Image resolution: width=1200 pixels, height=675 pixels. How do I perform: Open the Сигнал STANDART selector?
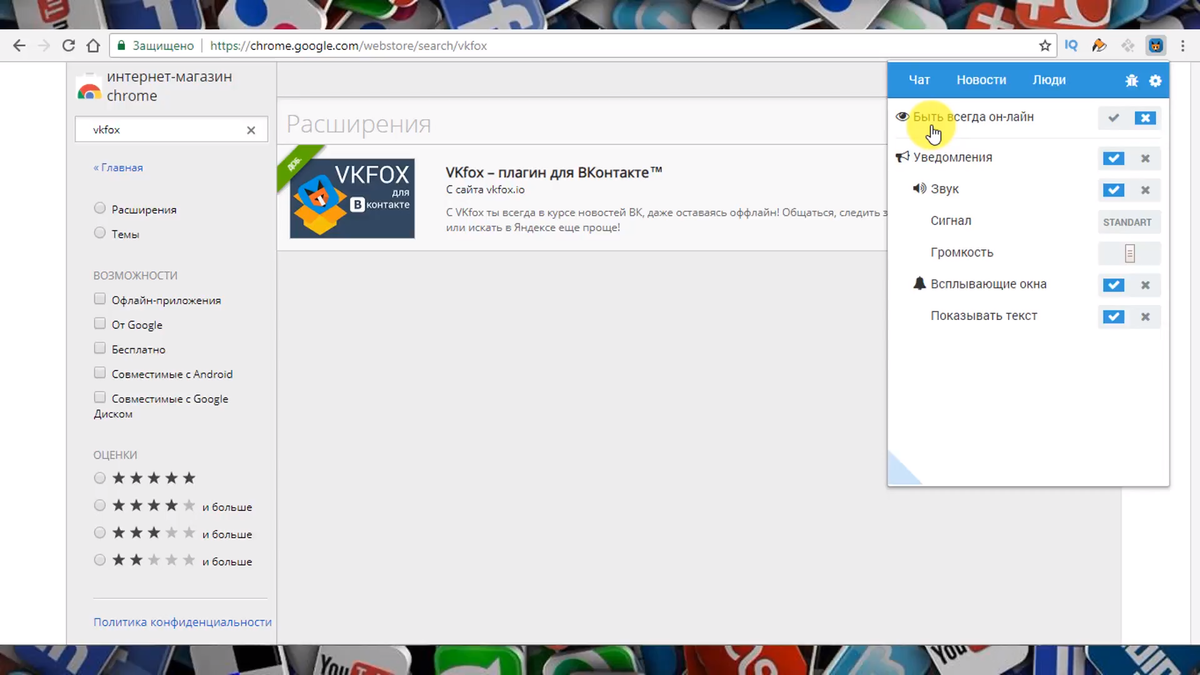pos(1128,222)
